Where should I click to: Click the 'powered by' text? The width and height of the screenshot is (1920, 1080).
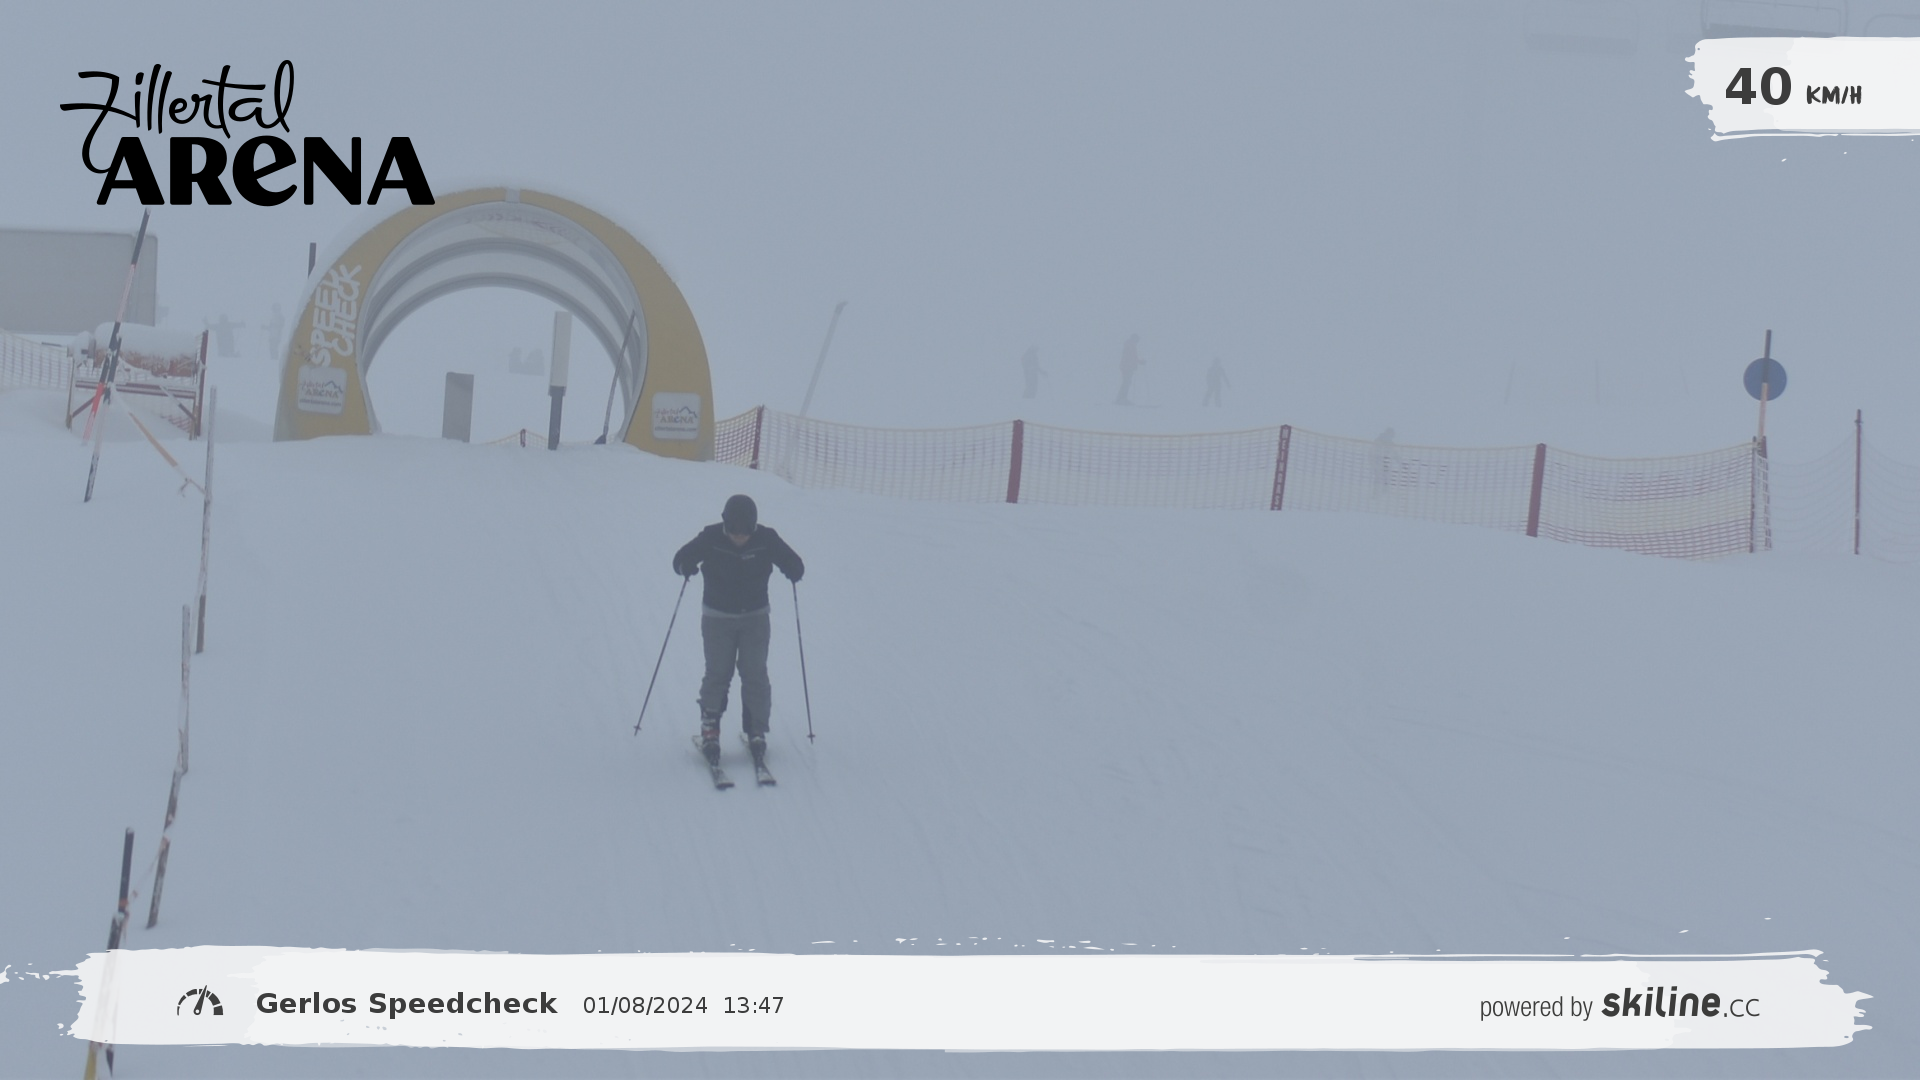click(x=1535, y=1007)
